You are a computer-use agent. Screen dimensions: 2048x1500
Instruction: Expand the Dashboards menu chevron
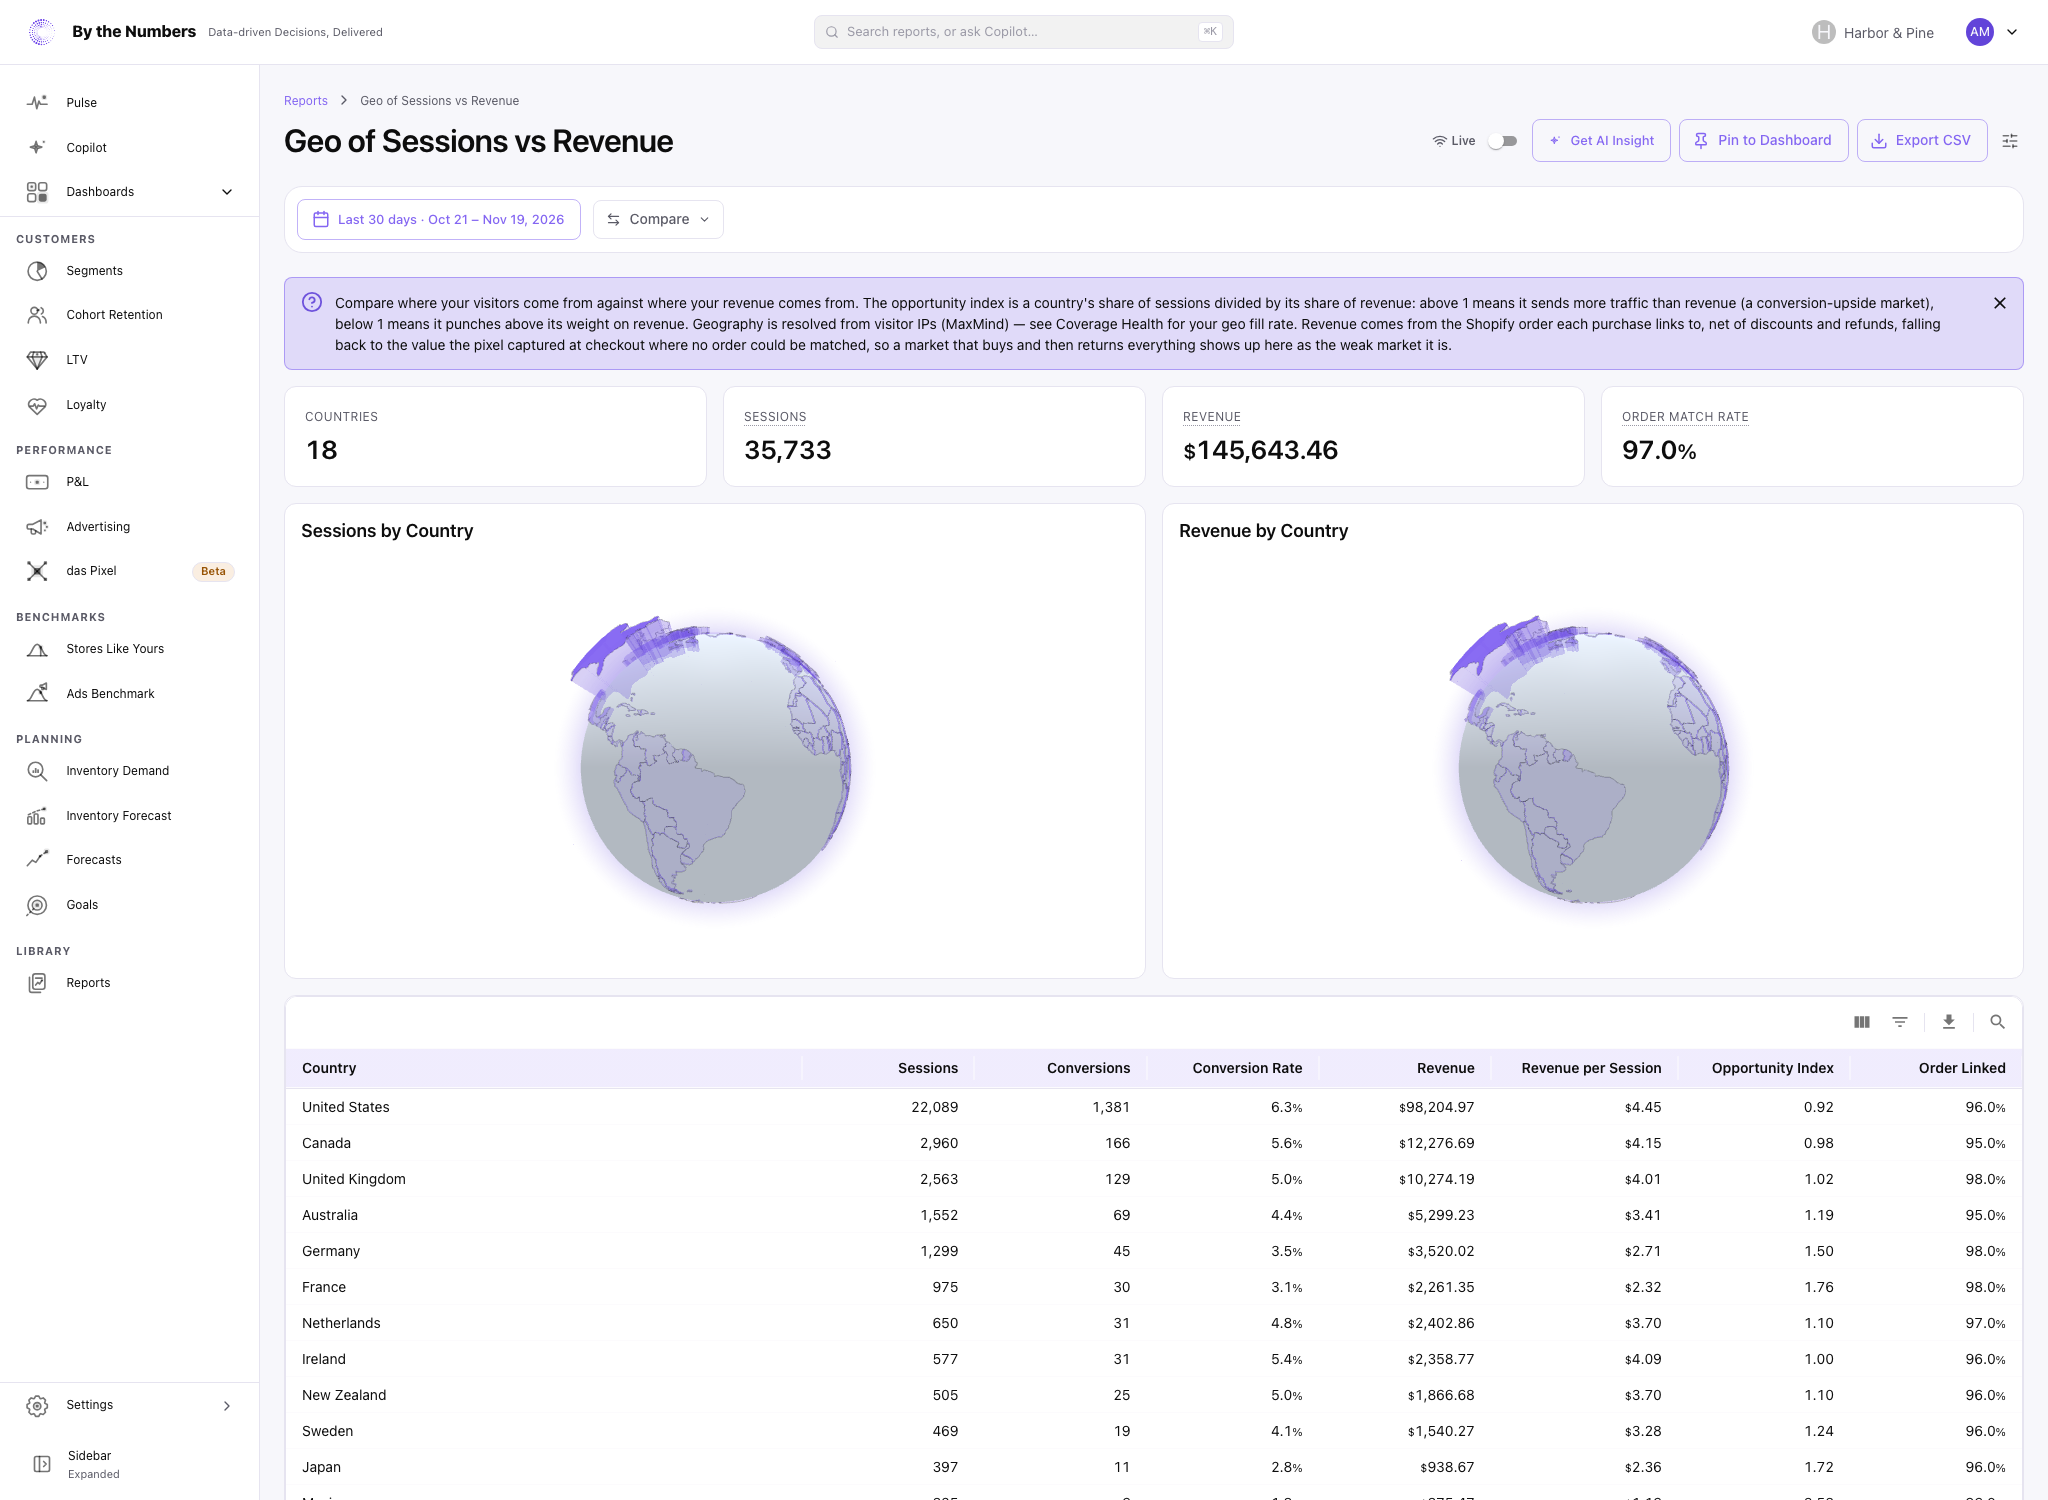tap(227, 192)
